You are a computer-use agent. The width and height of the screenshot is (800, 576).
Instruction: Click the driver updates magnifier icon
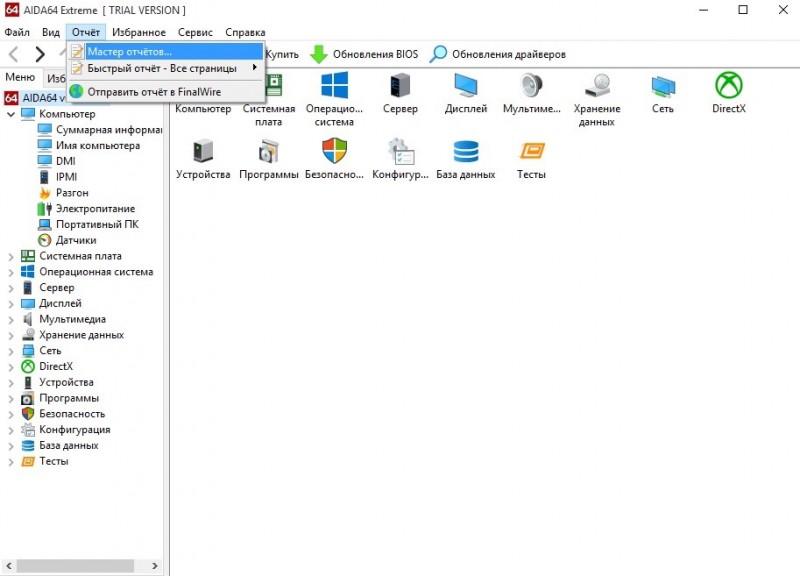438,54
